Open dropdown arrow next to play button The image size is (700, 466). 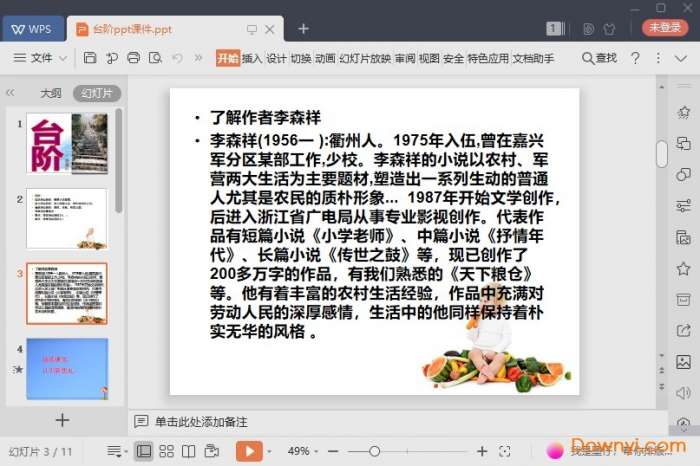(269, 452)
